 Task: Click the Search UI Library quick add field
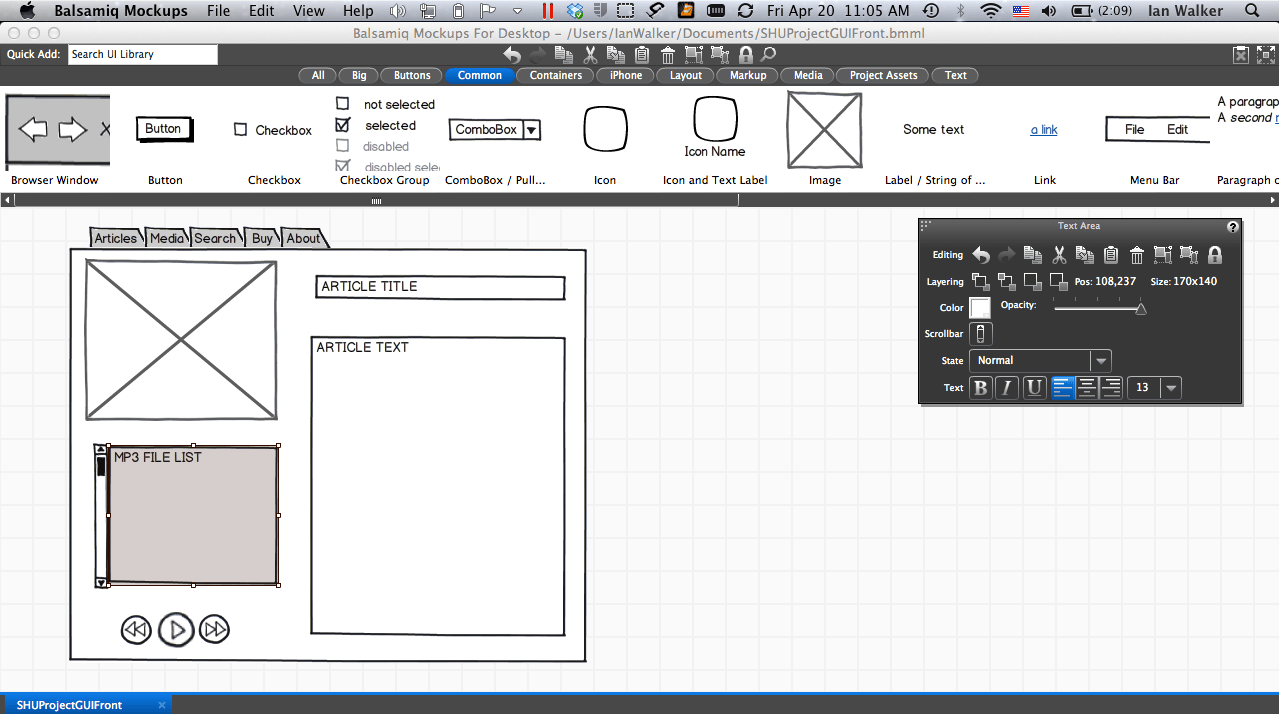pos(142,54)
